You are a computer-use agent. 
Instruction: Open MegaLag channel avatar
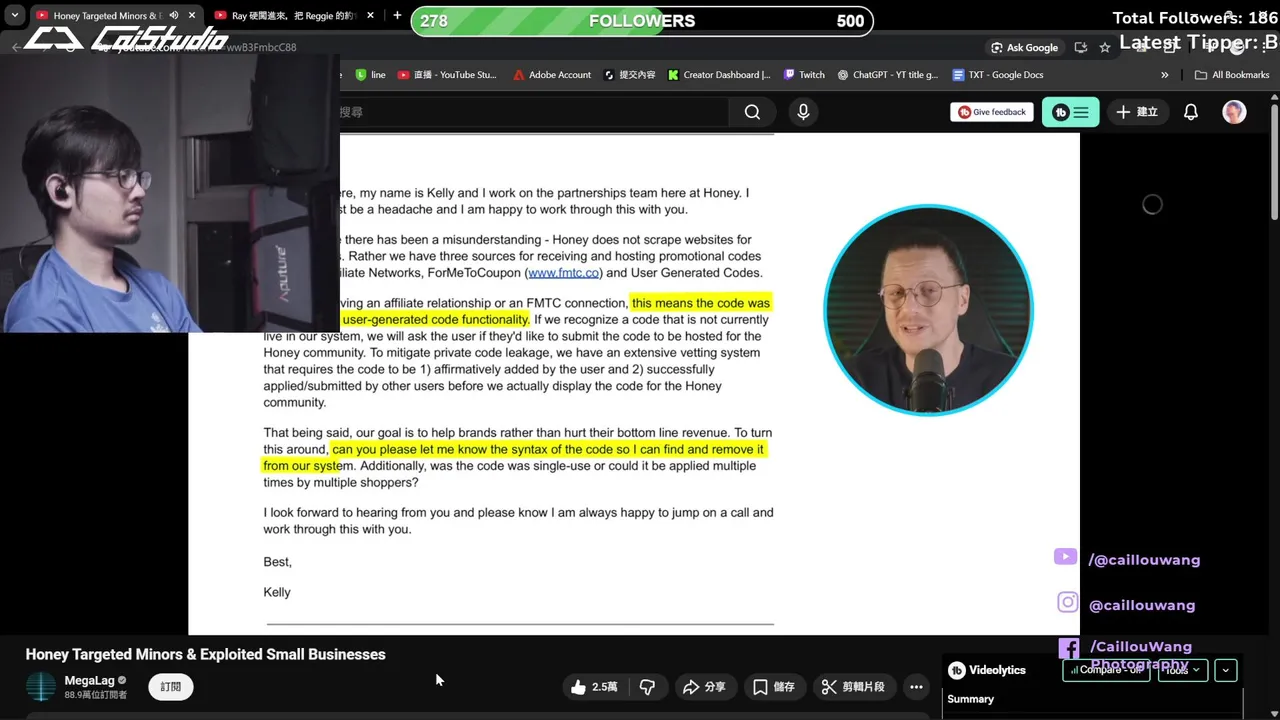click(x=41, y=687)
